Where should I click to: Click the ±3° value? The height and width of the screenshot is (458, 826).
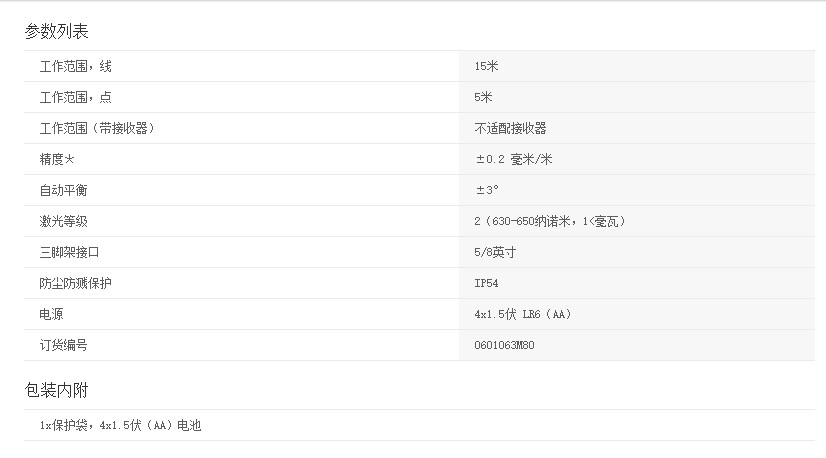(487, 190)
